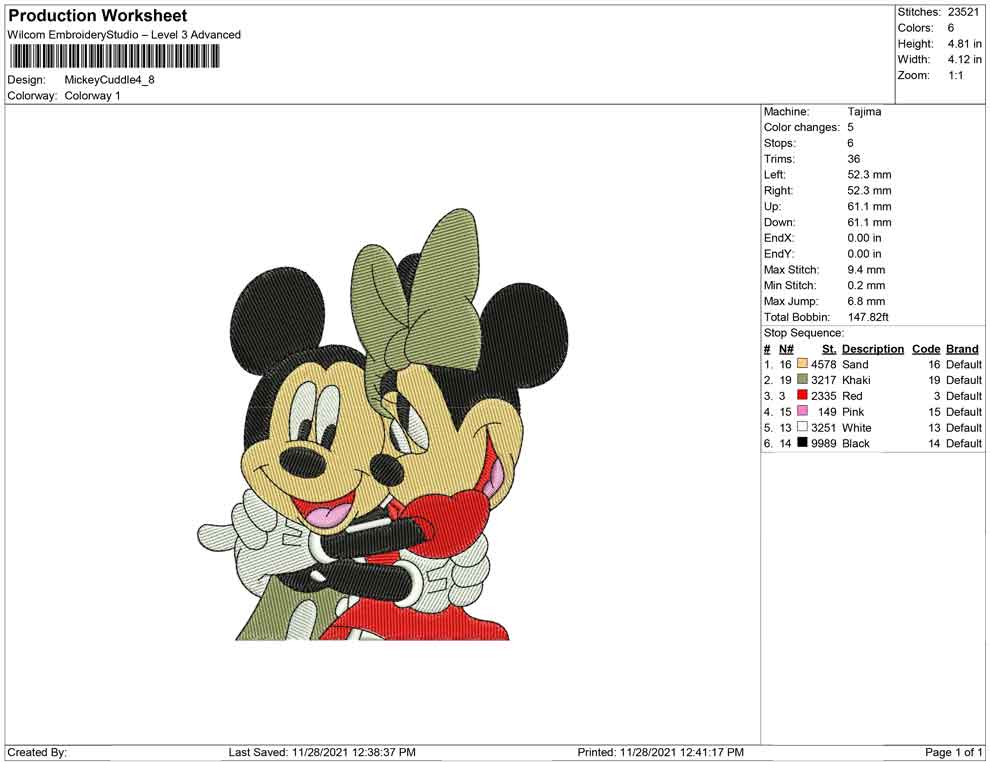Click the Height value '4.81 in'

click(x=964, y=44)
